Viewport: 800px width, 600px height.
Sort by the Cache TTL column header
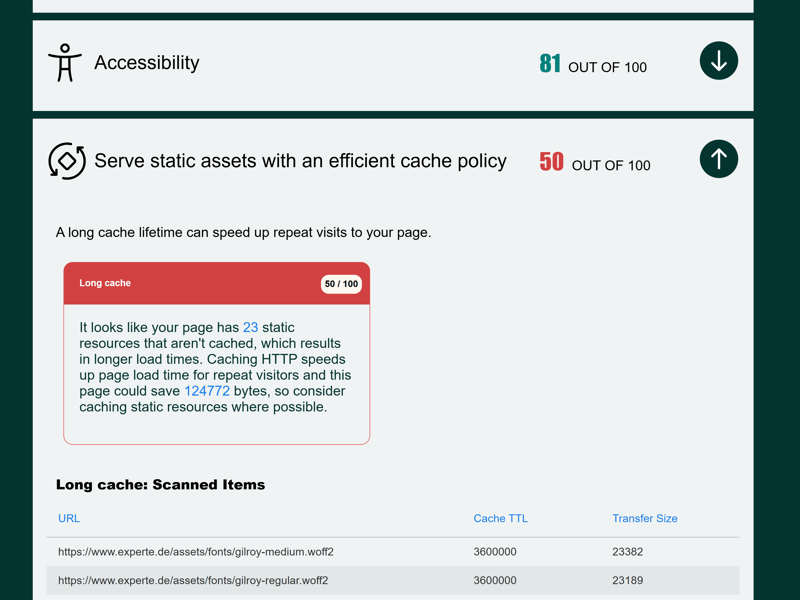500,518
